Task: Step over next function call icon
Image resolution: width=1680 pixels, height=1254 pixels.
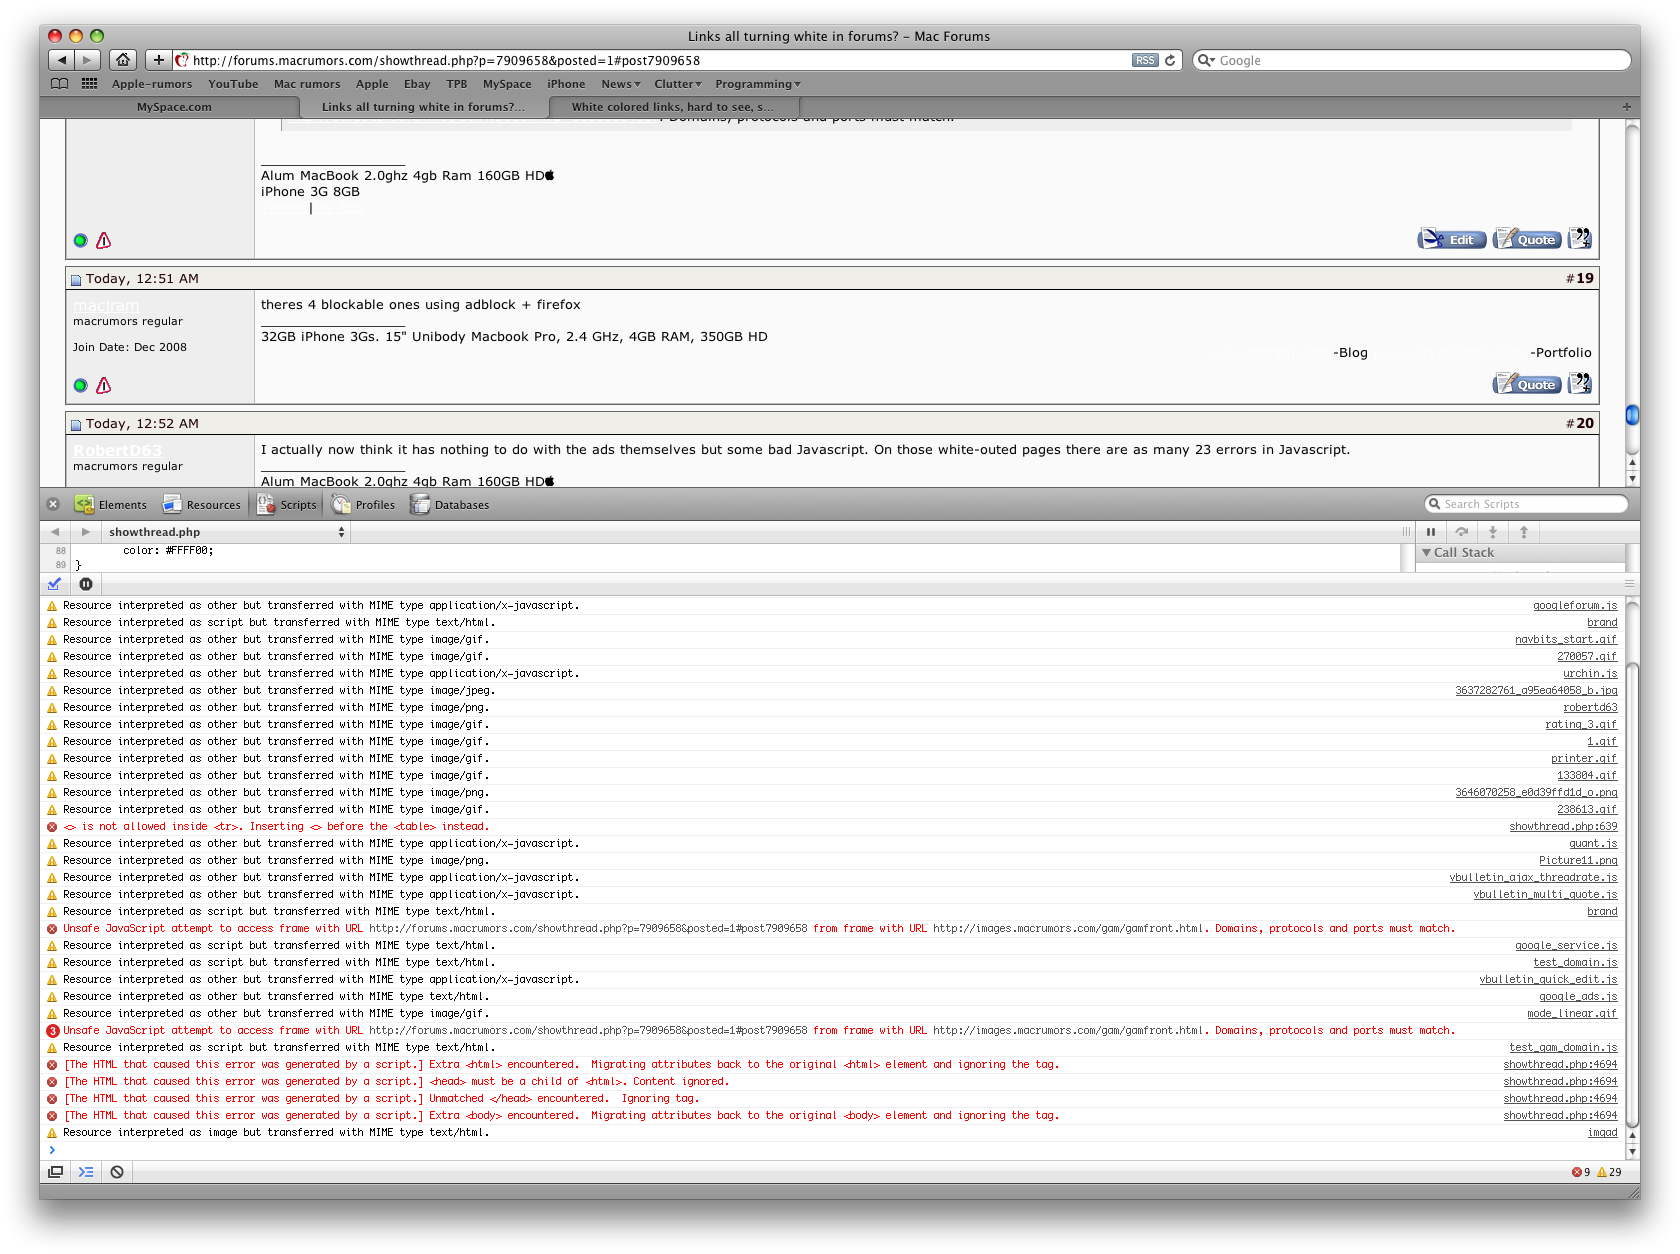Action: (1462, 532)
